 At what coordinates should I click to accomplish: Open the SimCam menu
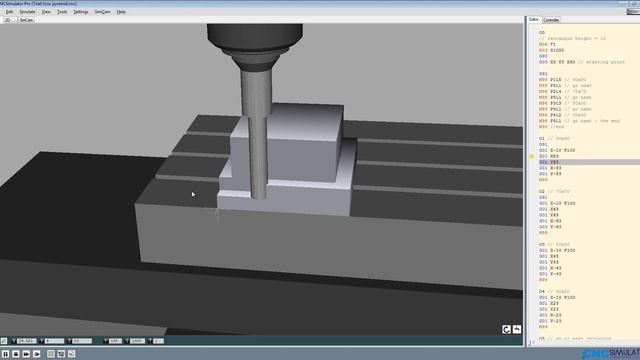coord(102,12)
